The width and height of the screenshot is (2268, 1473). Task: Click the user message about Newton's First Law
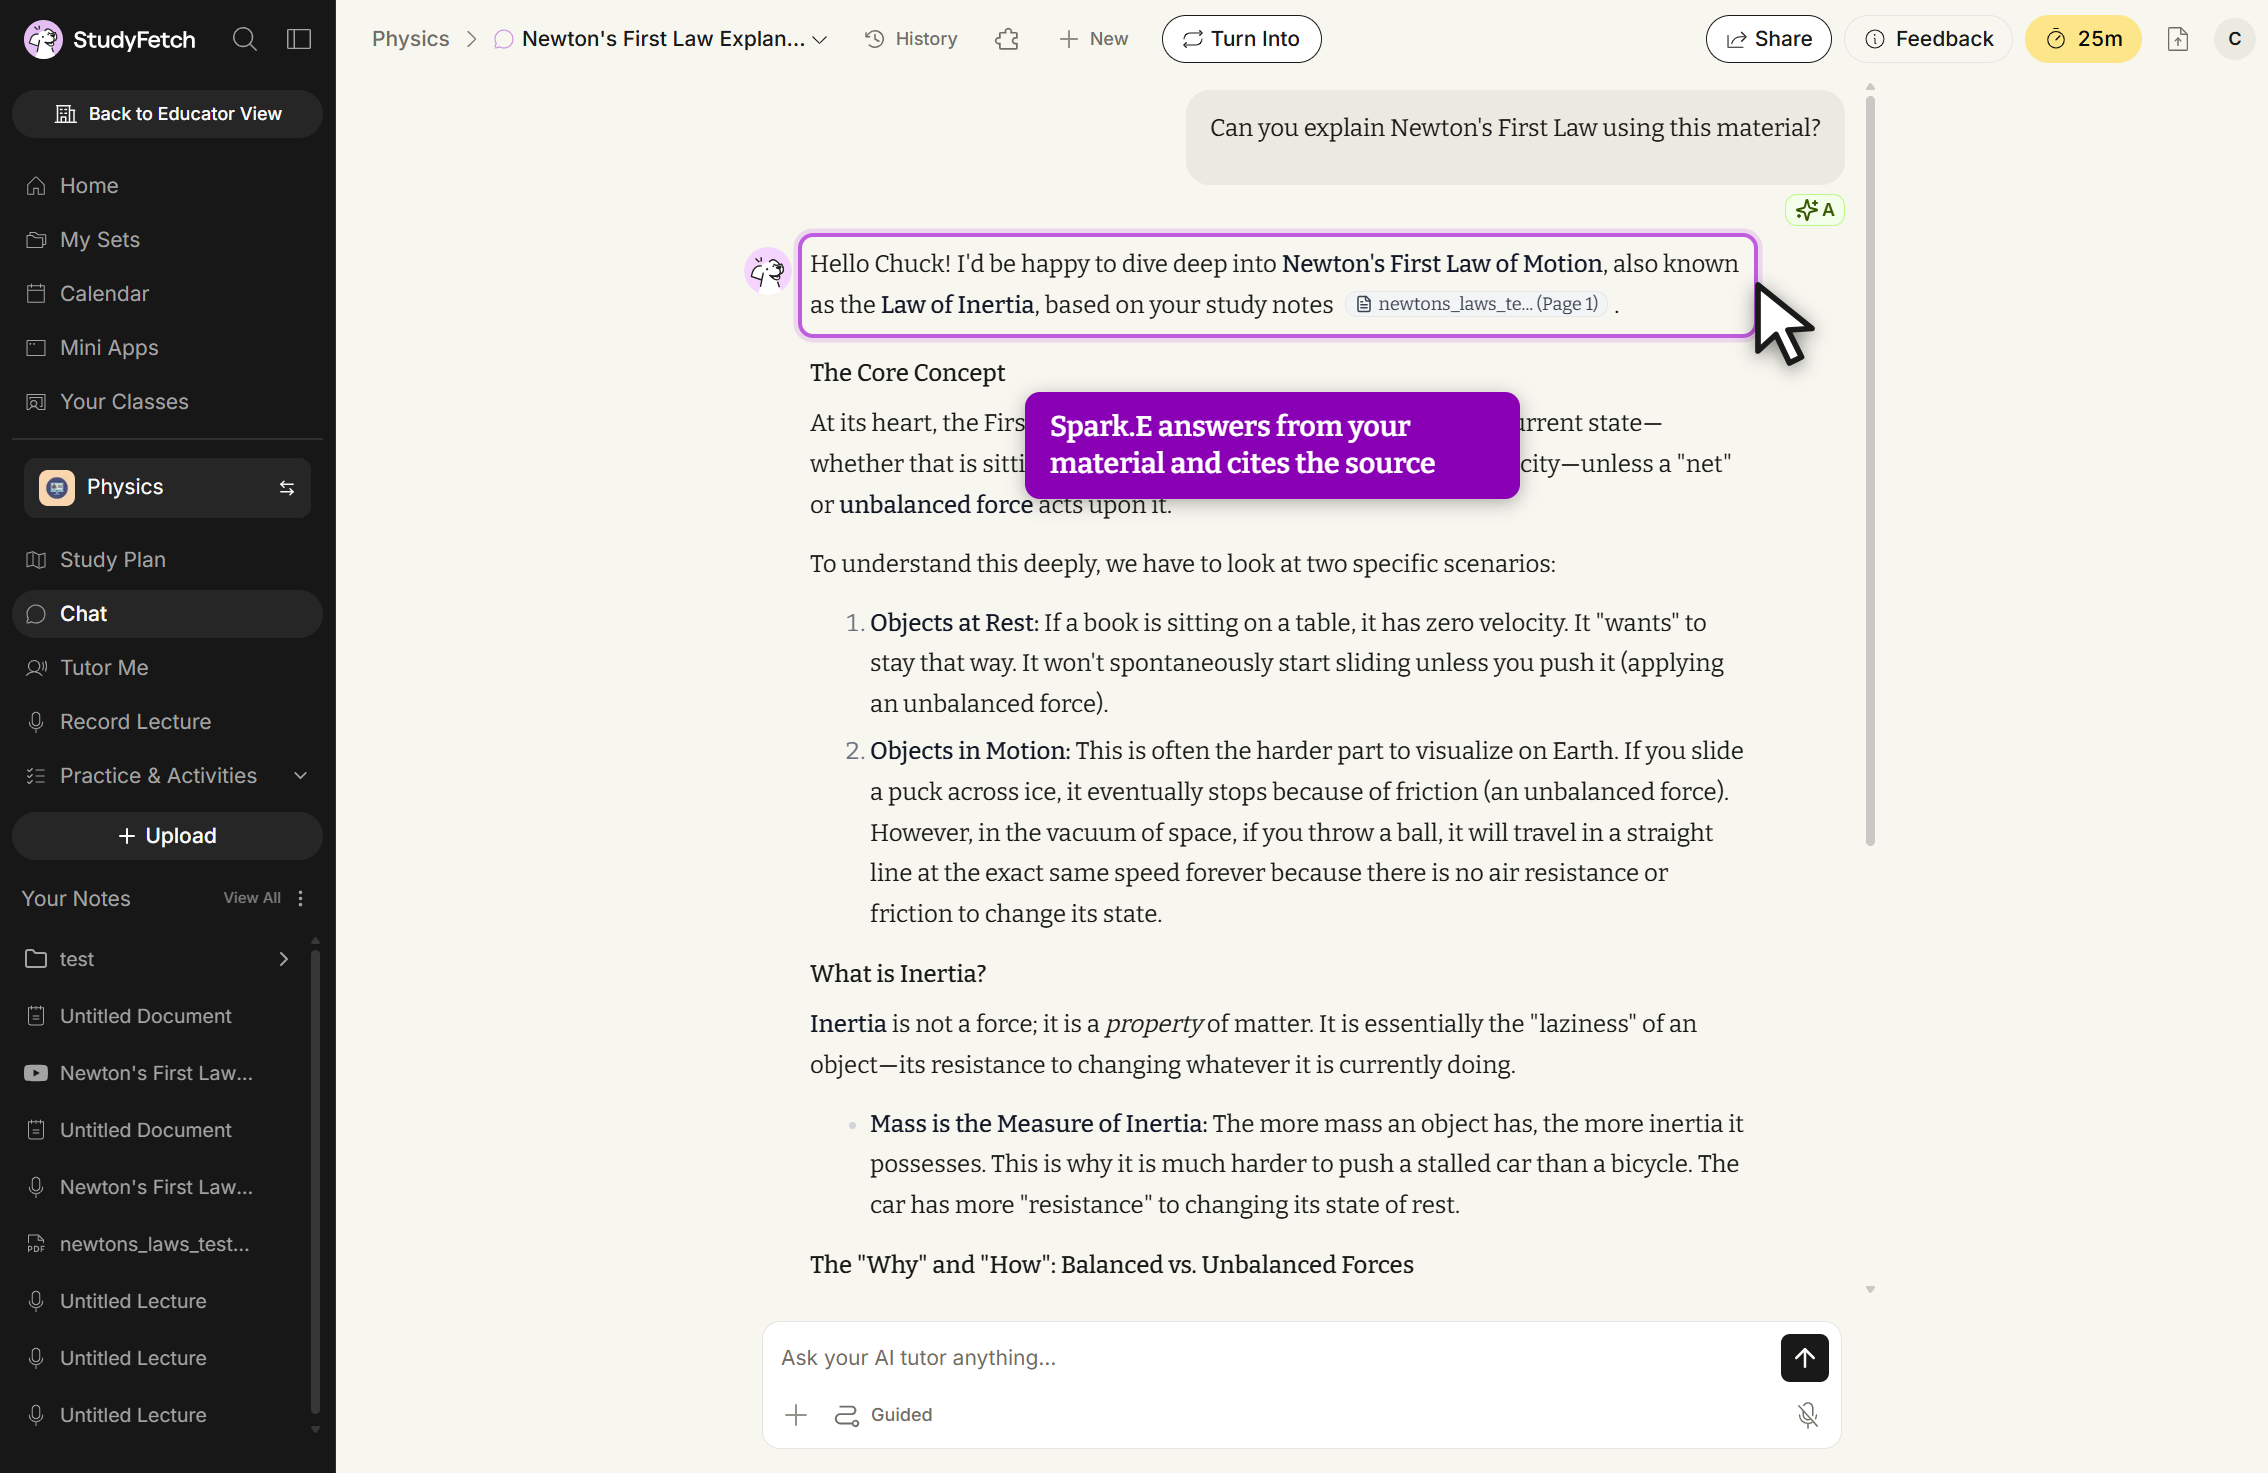coord(1515,137)
